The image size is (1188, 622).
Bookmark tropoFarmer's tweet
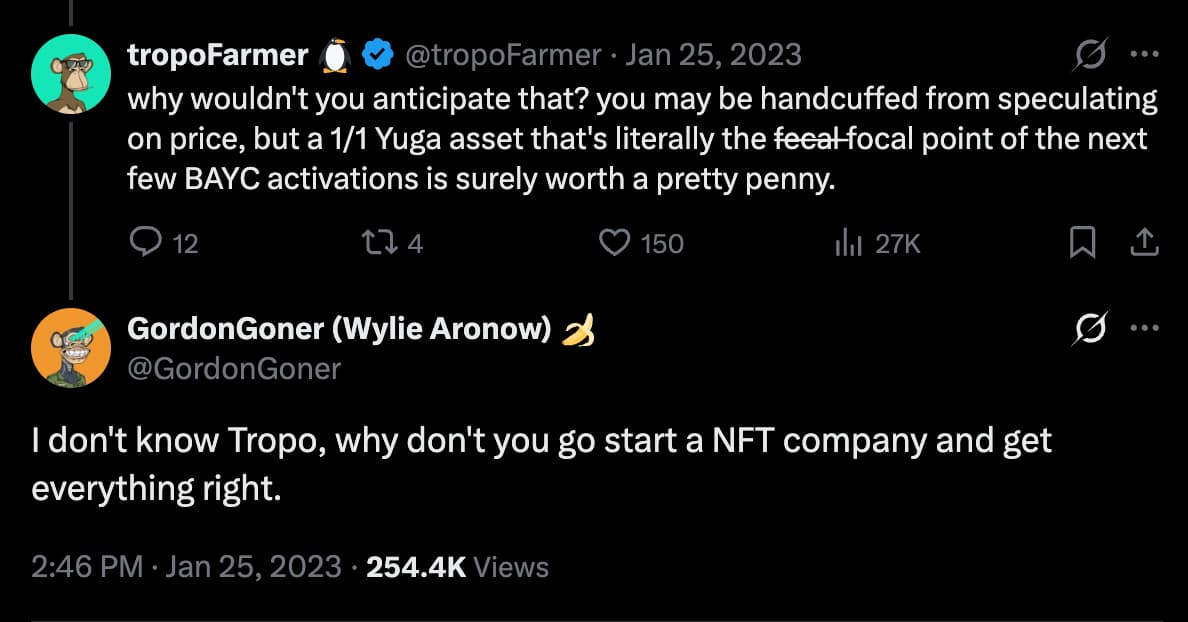pyautogui.click(x=1082, y=243)
